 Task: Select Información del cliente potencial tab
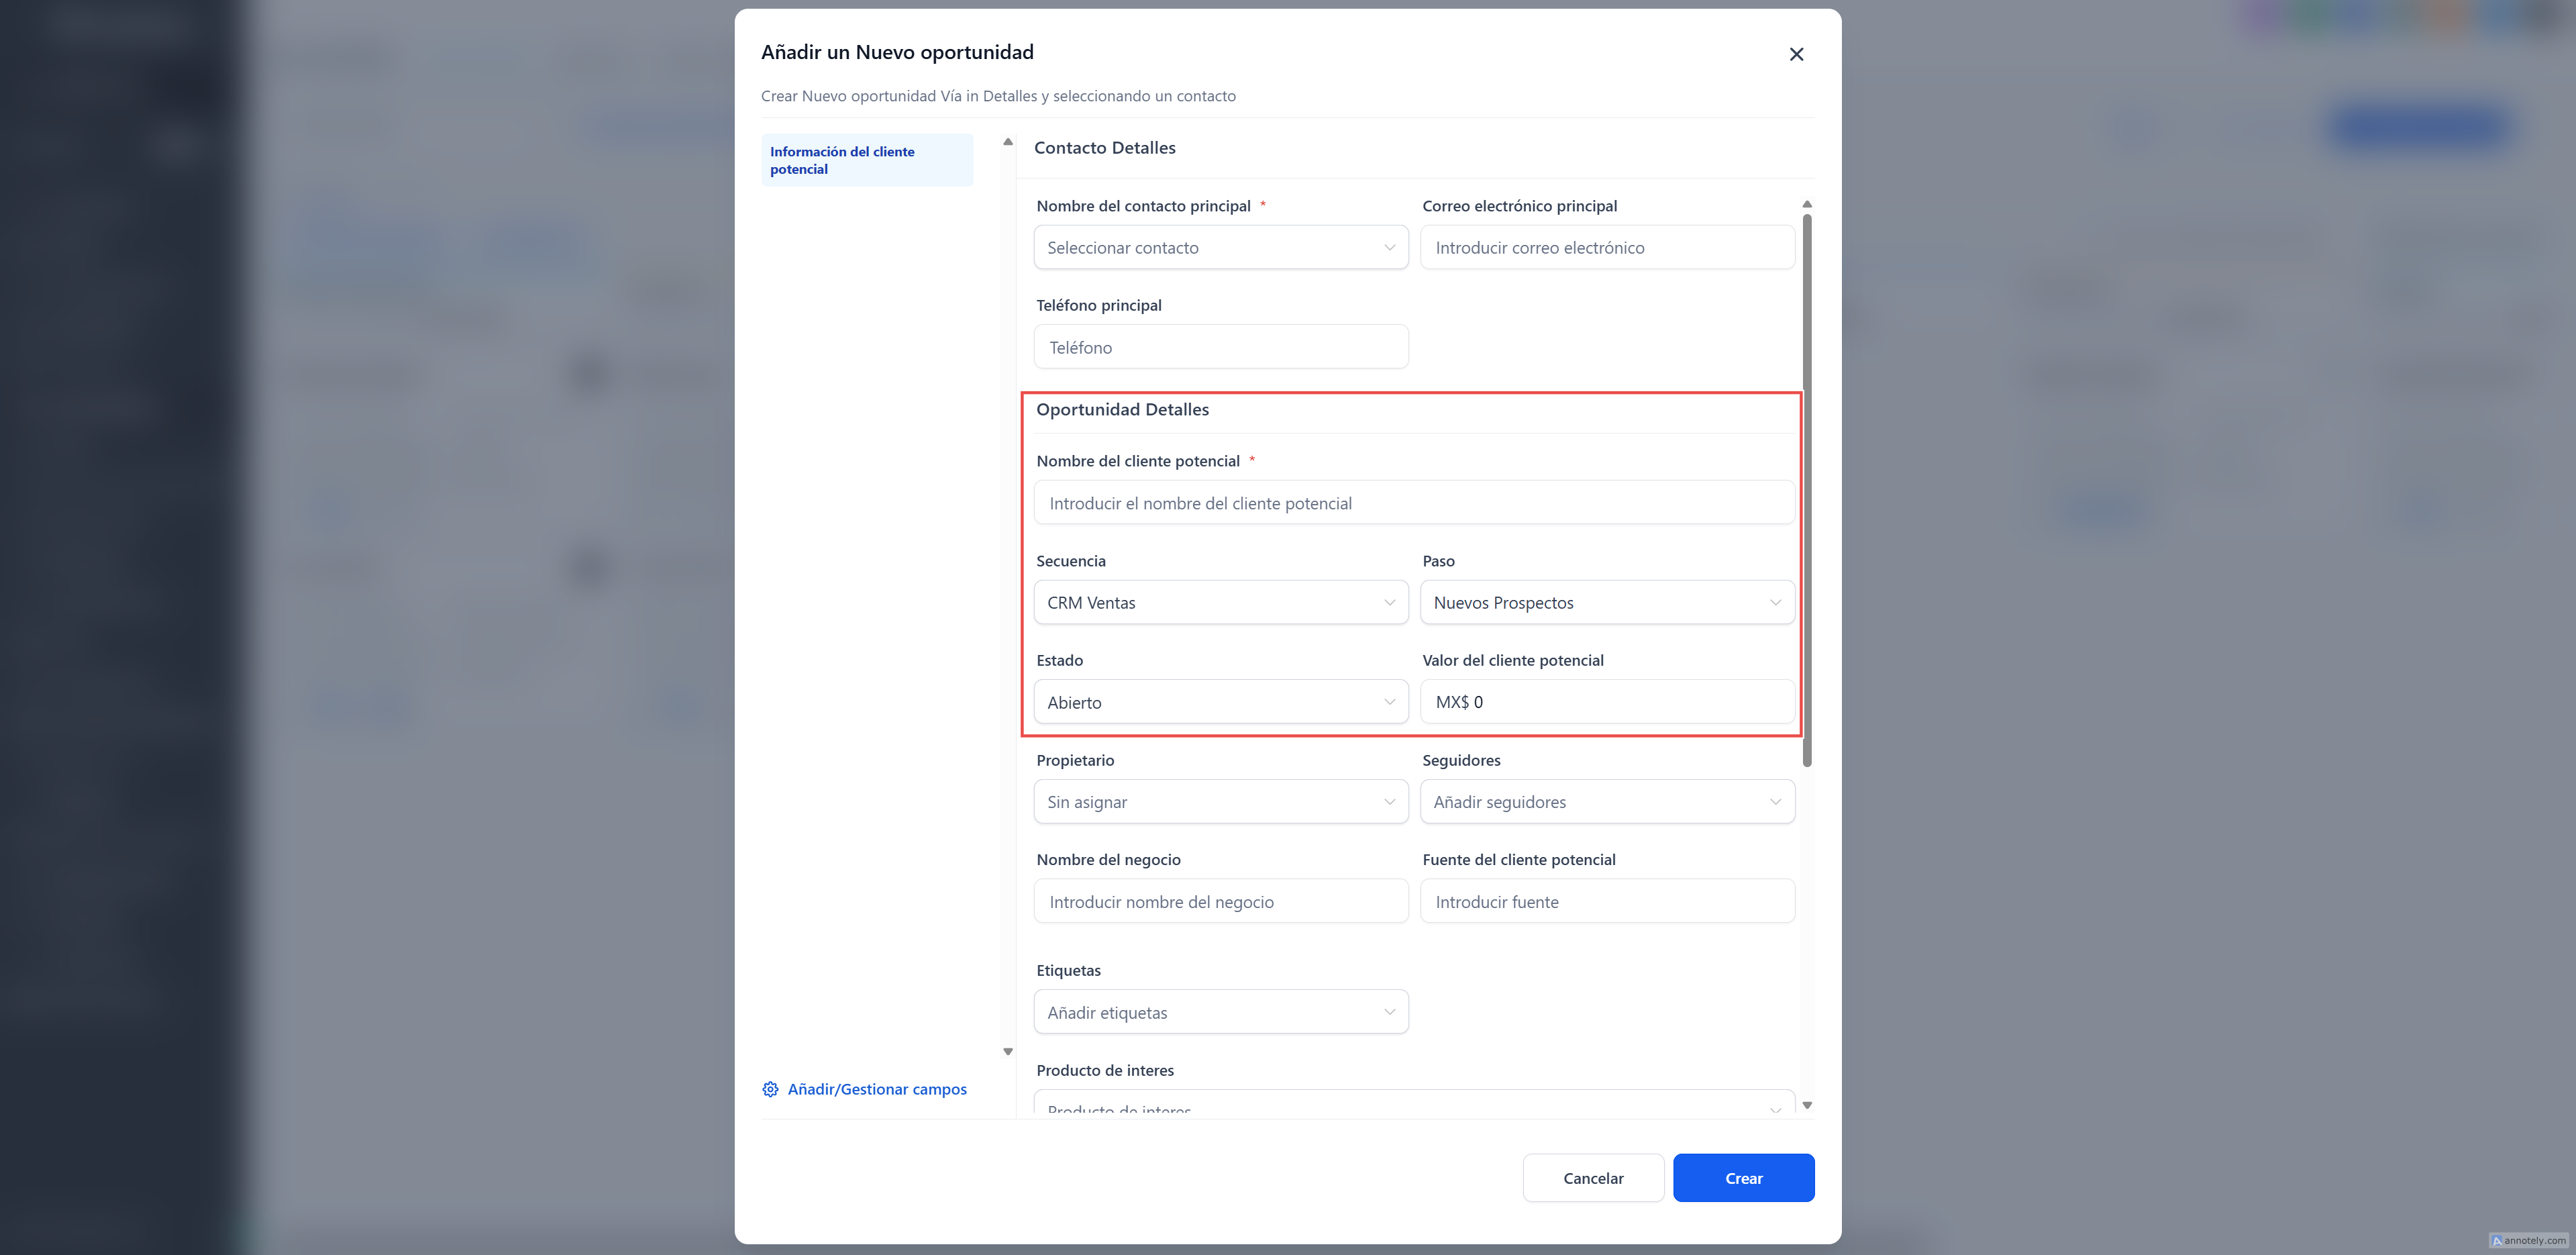click(x=866, y=160)
